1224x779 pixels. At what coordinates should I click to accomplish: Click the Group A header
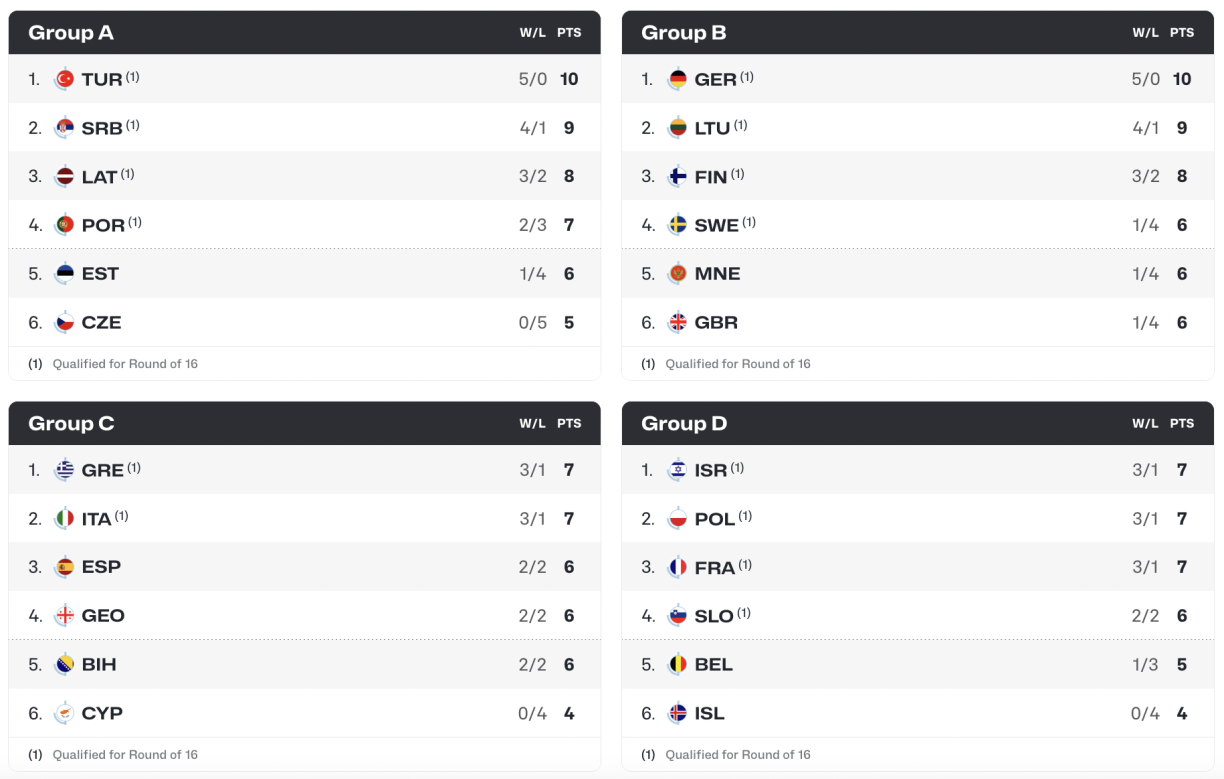click(x=71, y=33)
